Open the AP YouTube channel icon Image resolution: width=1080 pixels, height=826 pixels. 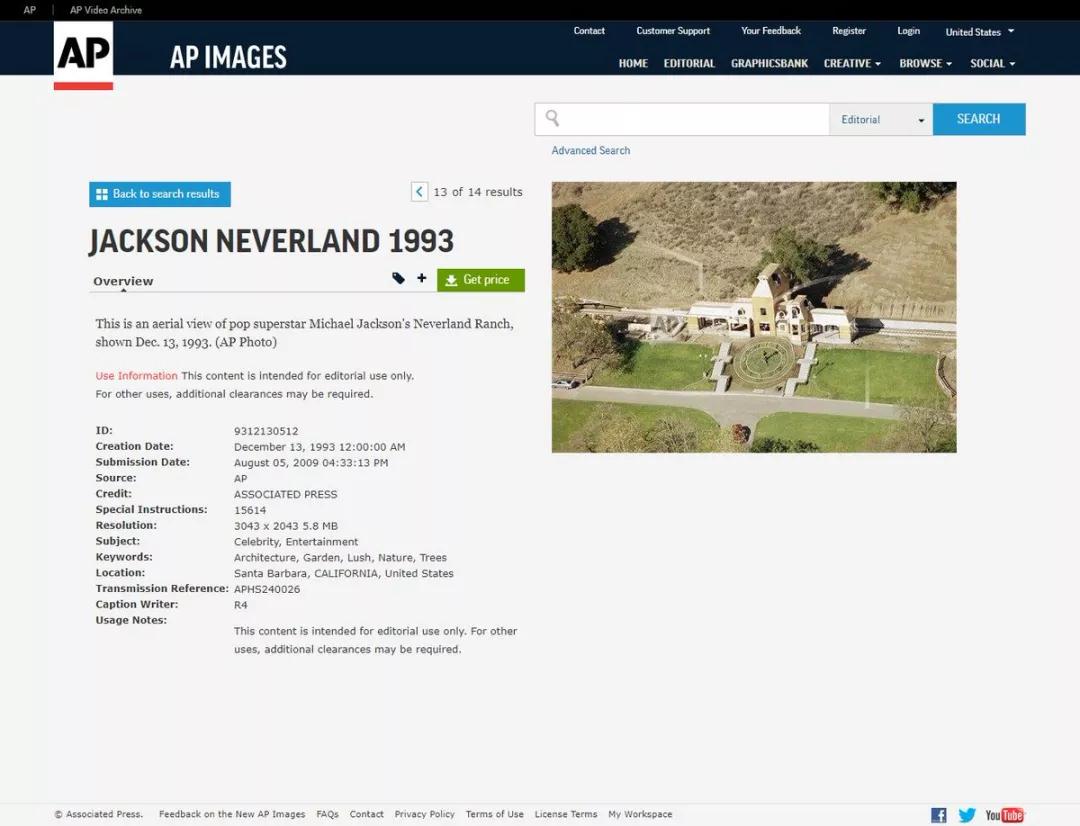click(x=1004, y=815)
